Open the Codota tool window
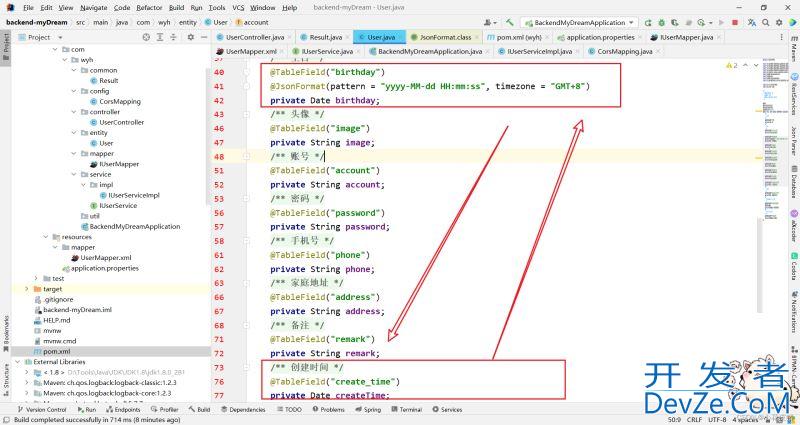The image size is (800, 425). pyautogui.click(x=794, y=266)
